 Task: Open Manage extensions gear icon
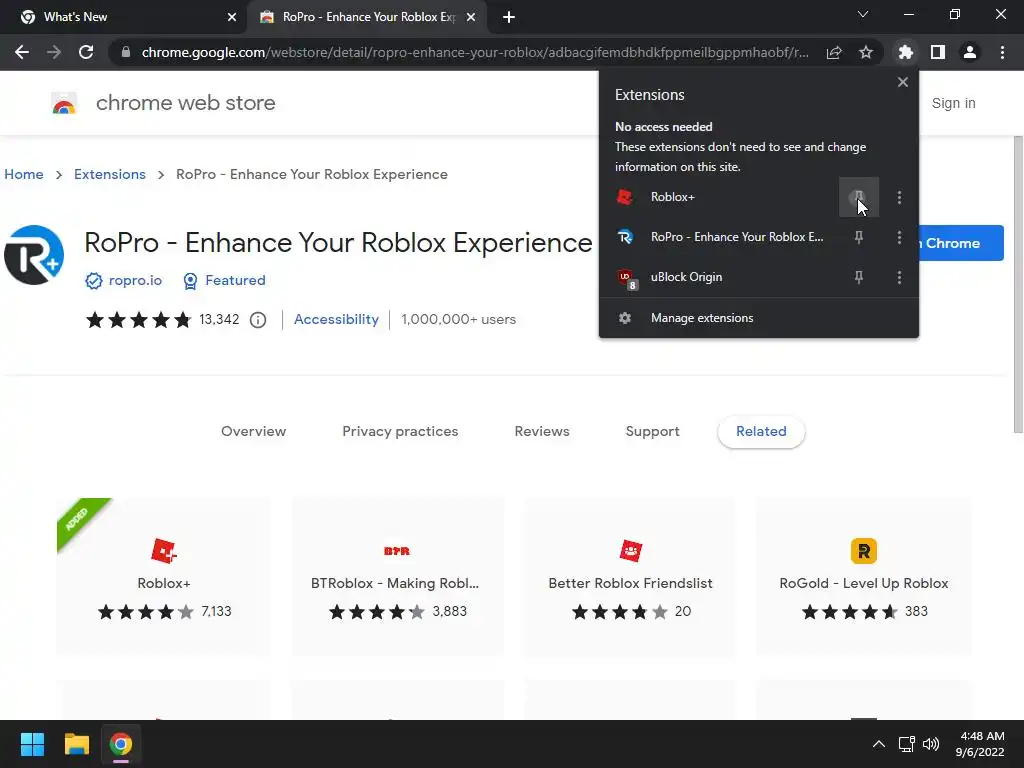click(x=625, y=318)
